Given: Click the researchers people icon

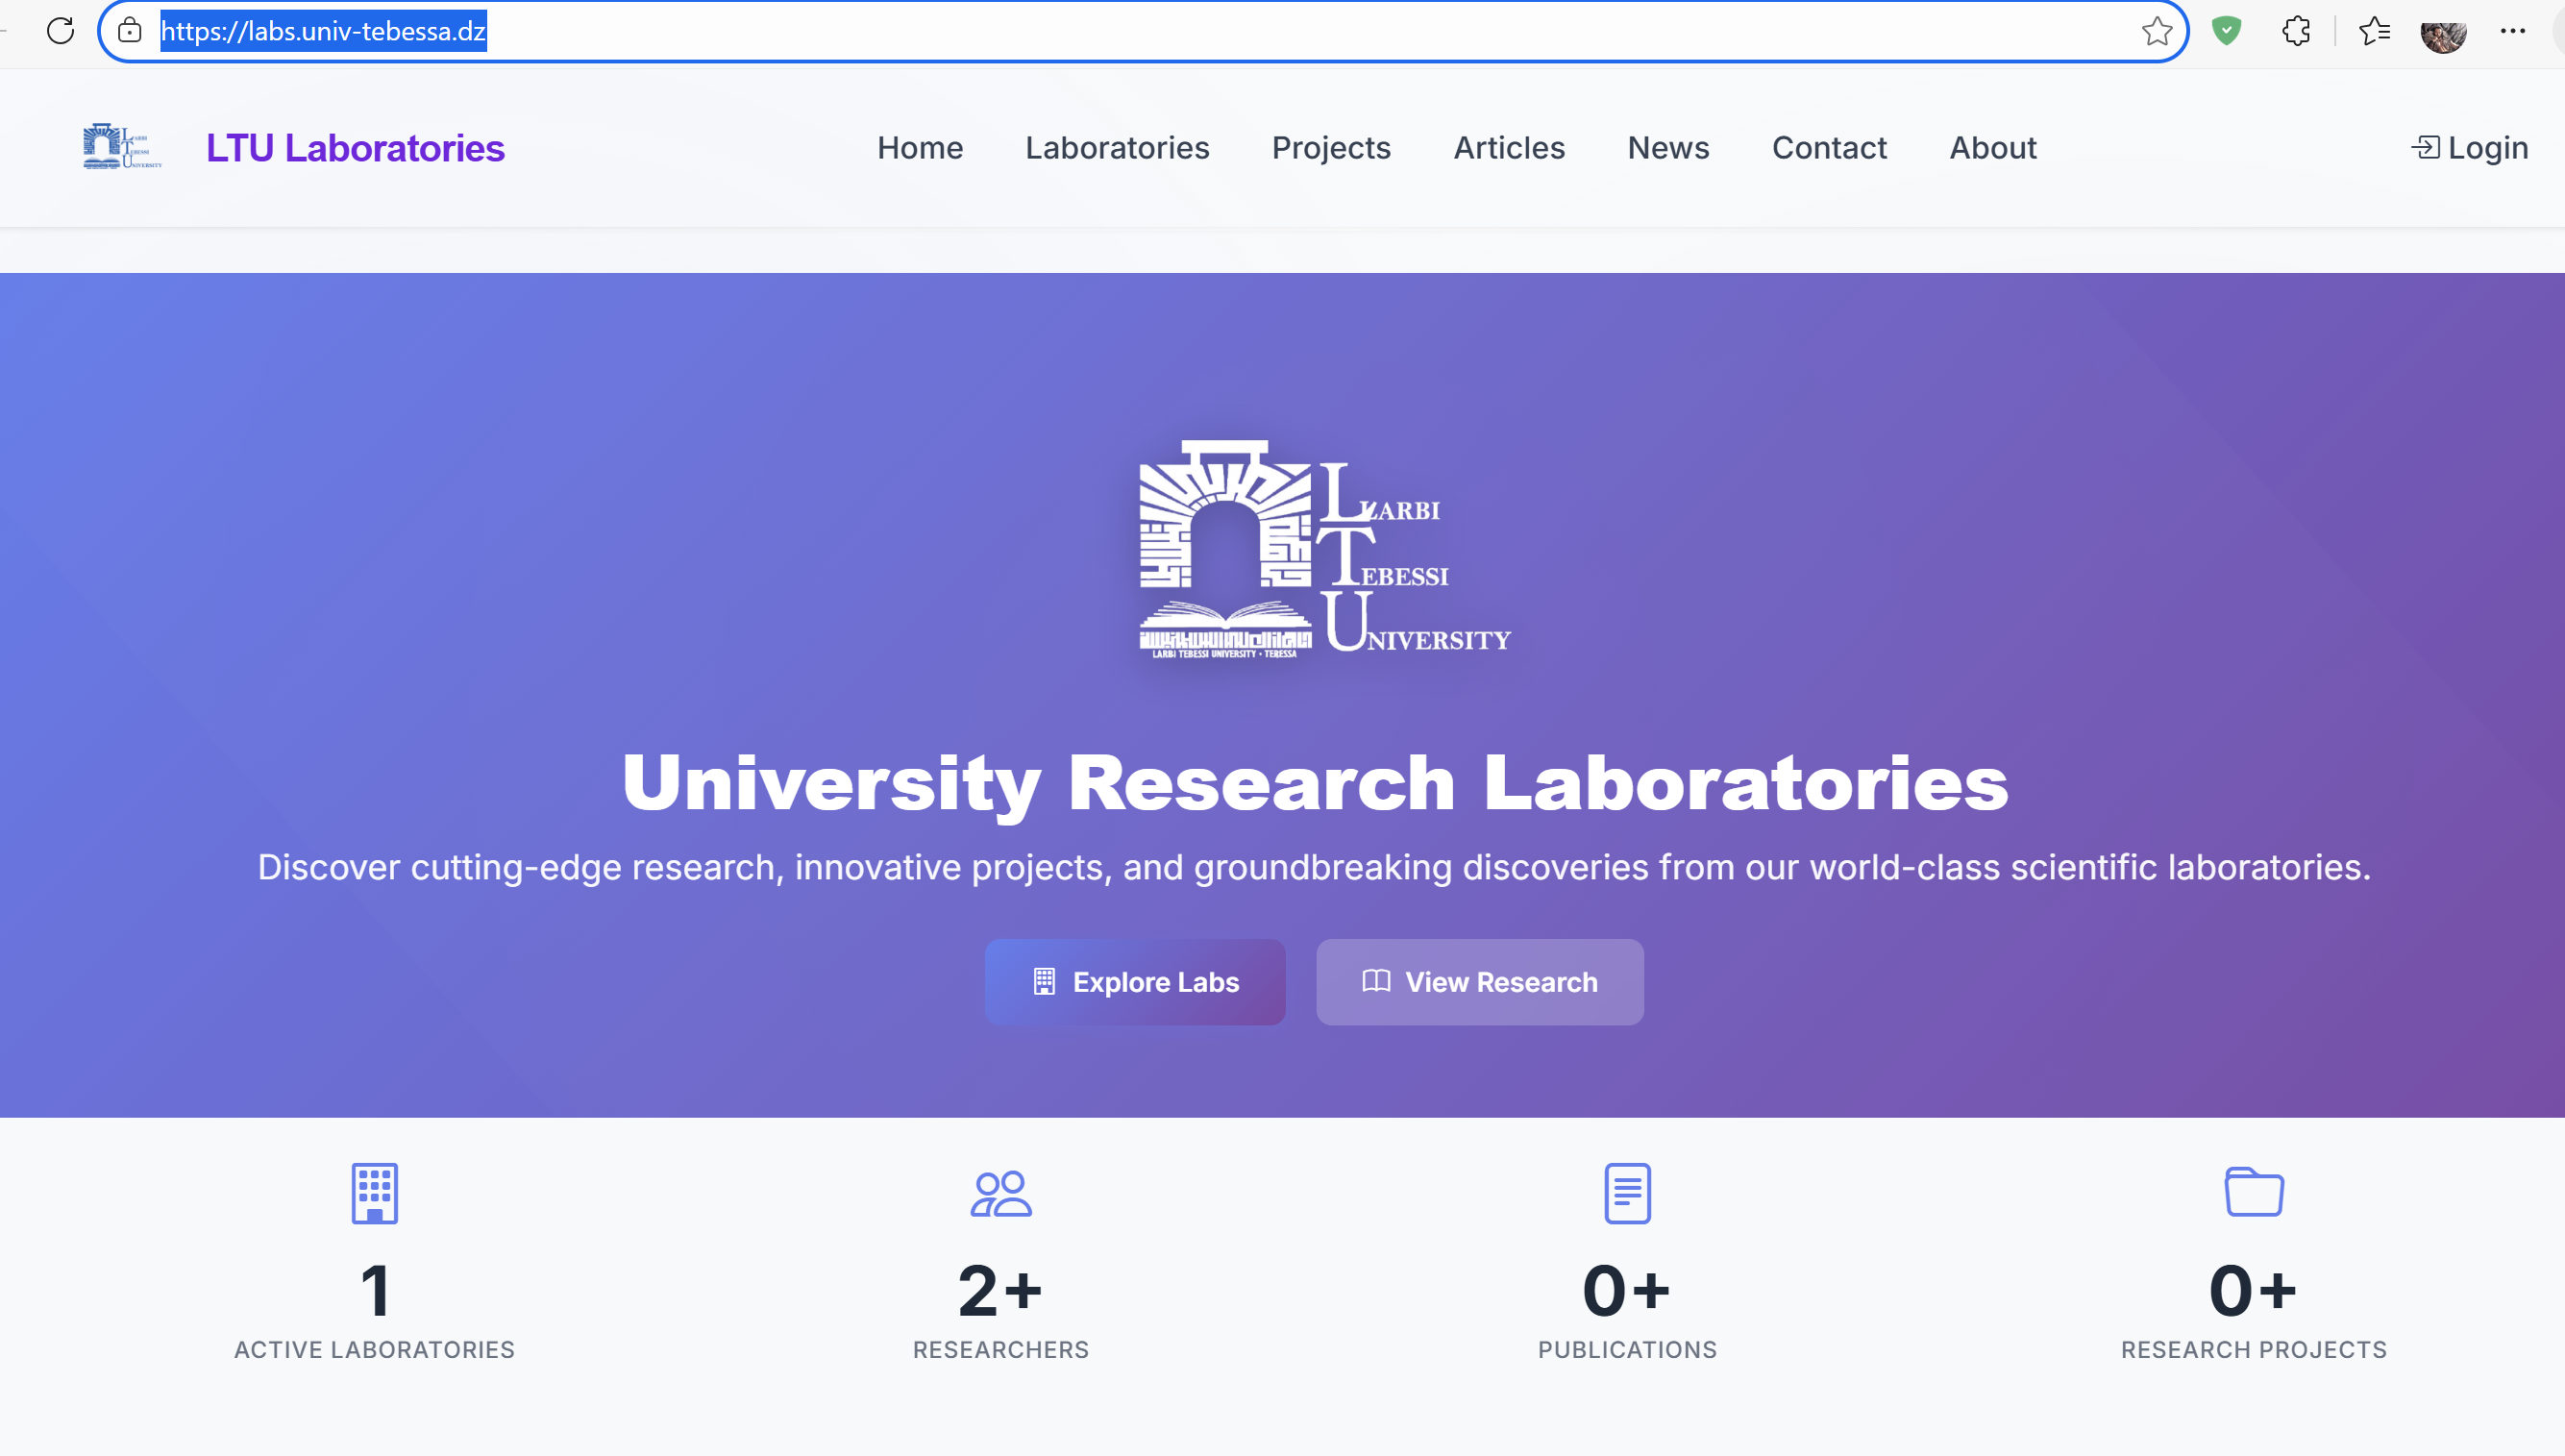Looking at the screenshot, I should pos(1000,1192).
